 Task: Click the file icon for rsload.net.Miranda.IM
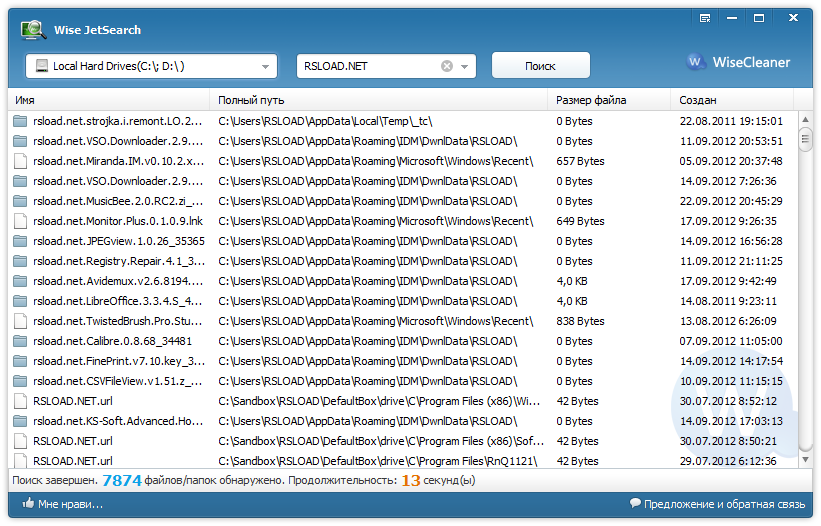point(20,161)
